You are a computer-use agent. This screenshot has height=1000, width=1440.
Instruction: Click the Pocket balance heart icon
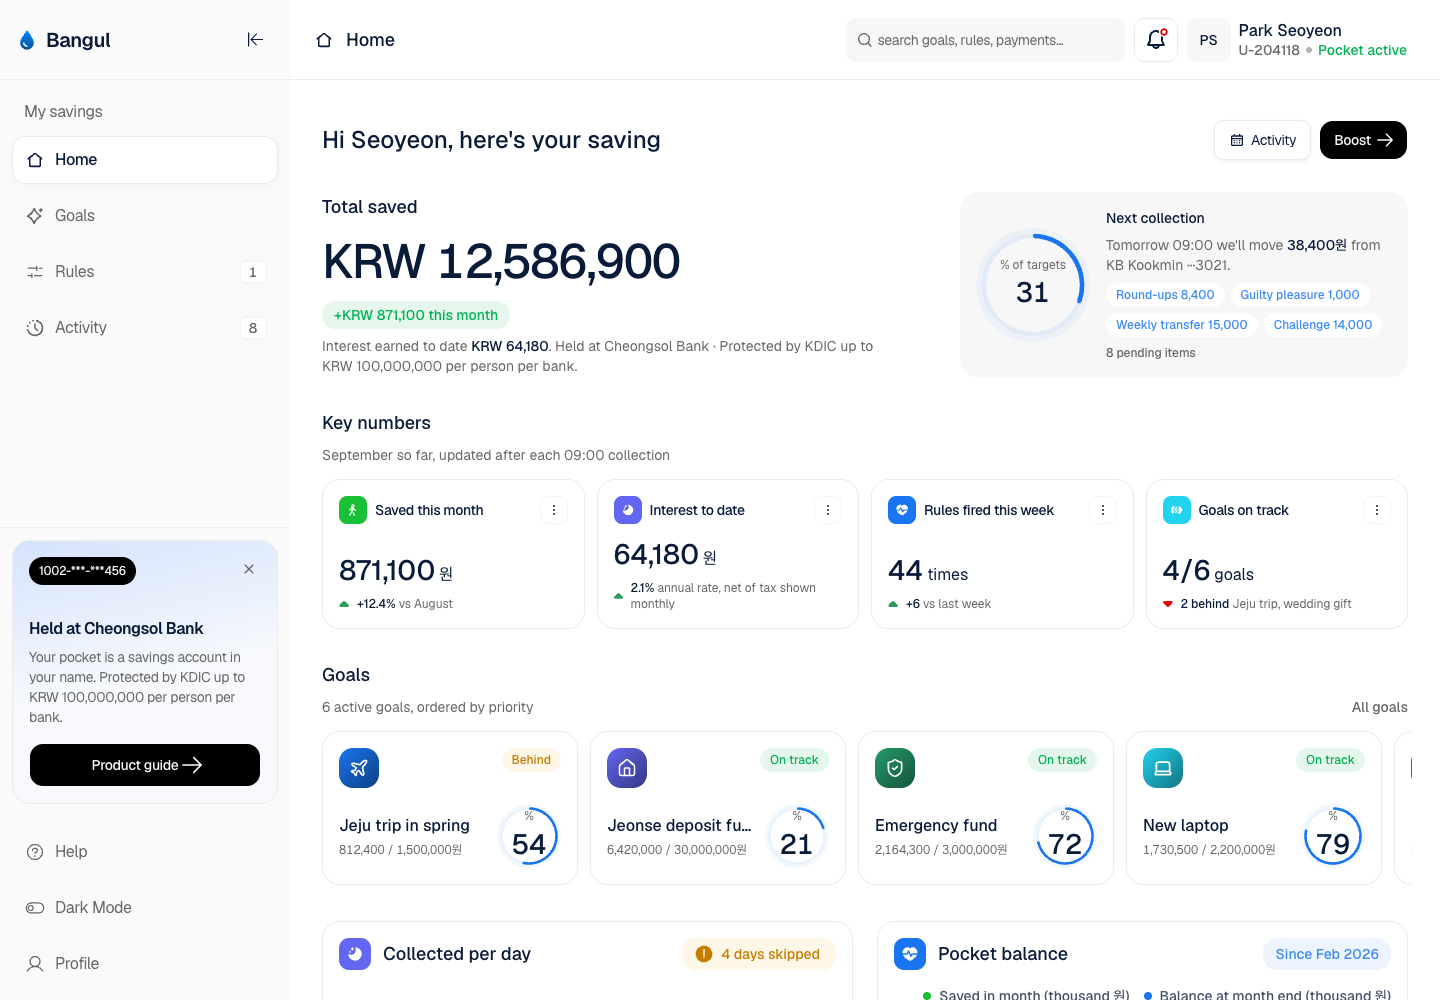point(910,954)
